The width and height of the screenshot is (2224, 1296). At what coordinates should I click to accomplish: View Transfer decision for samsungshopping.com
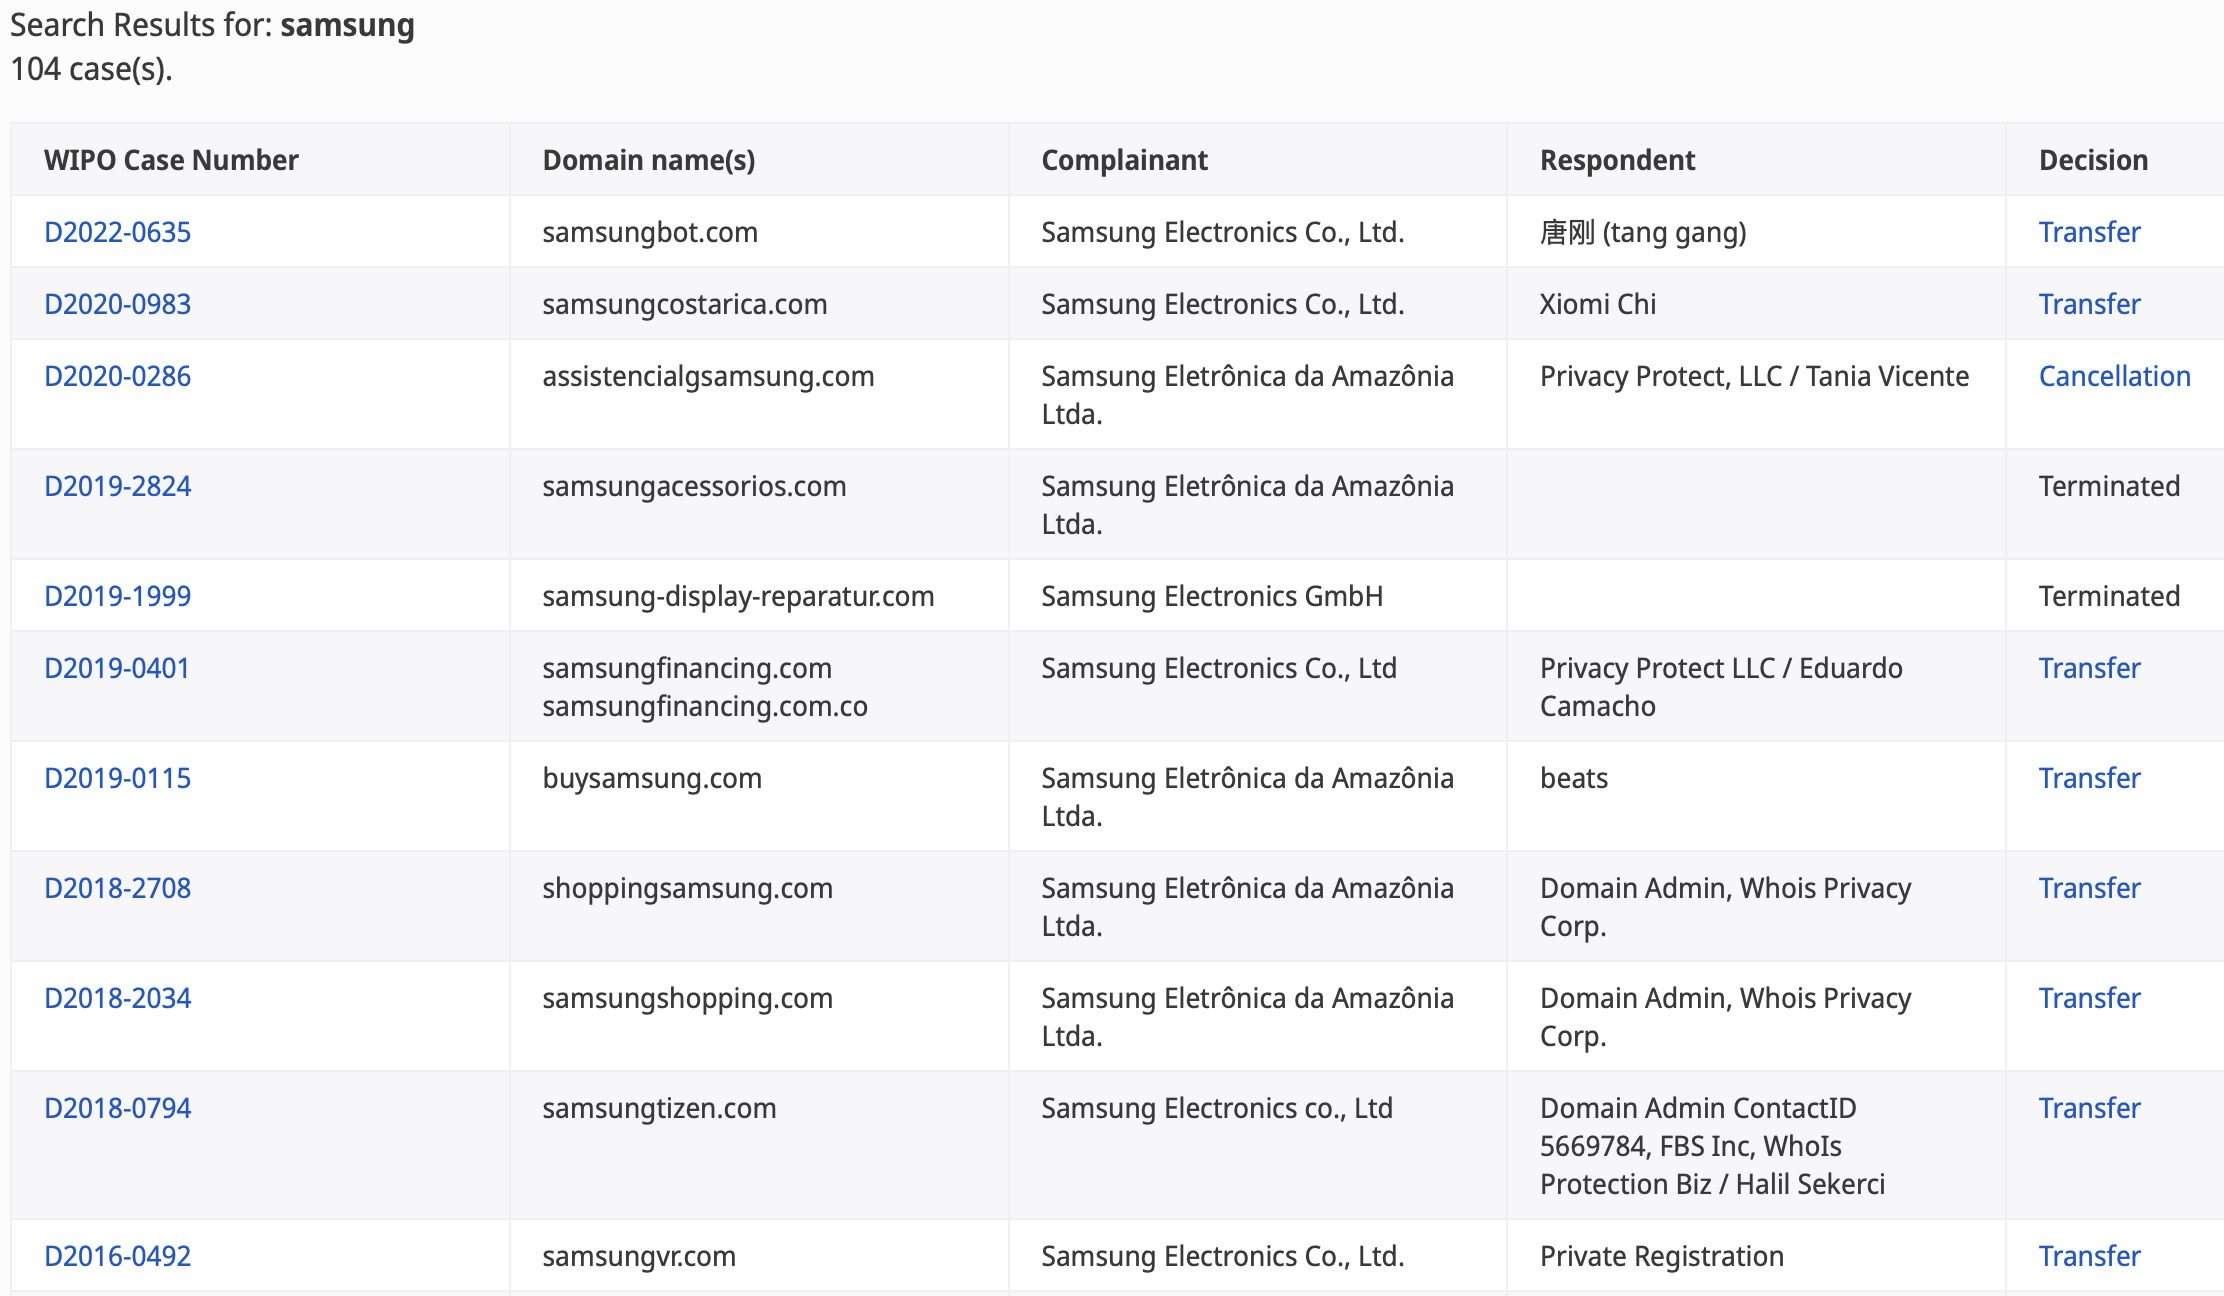(x=2089, y=998)
